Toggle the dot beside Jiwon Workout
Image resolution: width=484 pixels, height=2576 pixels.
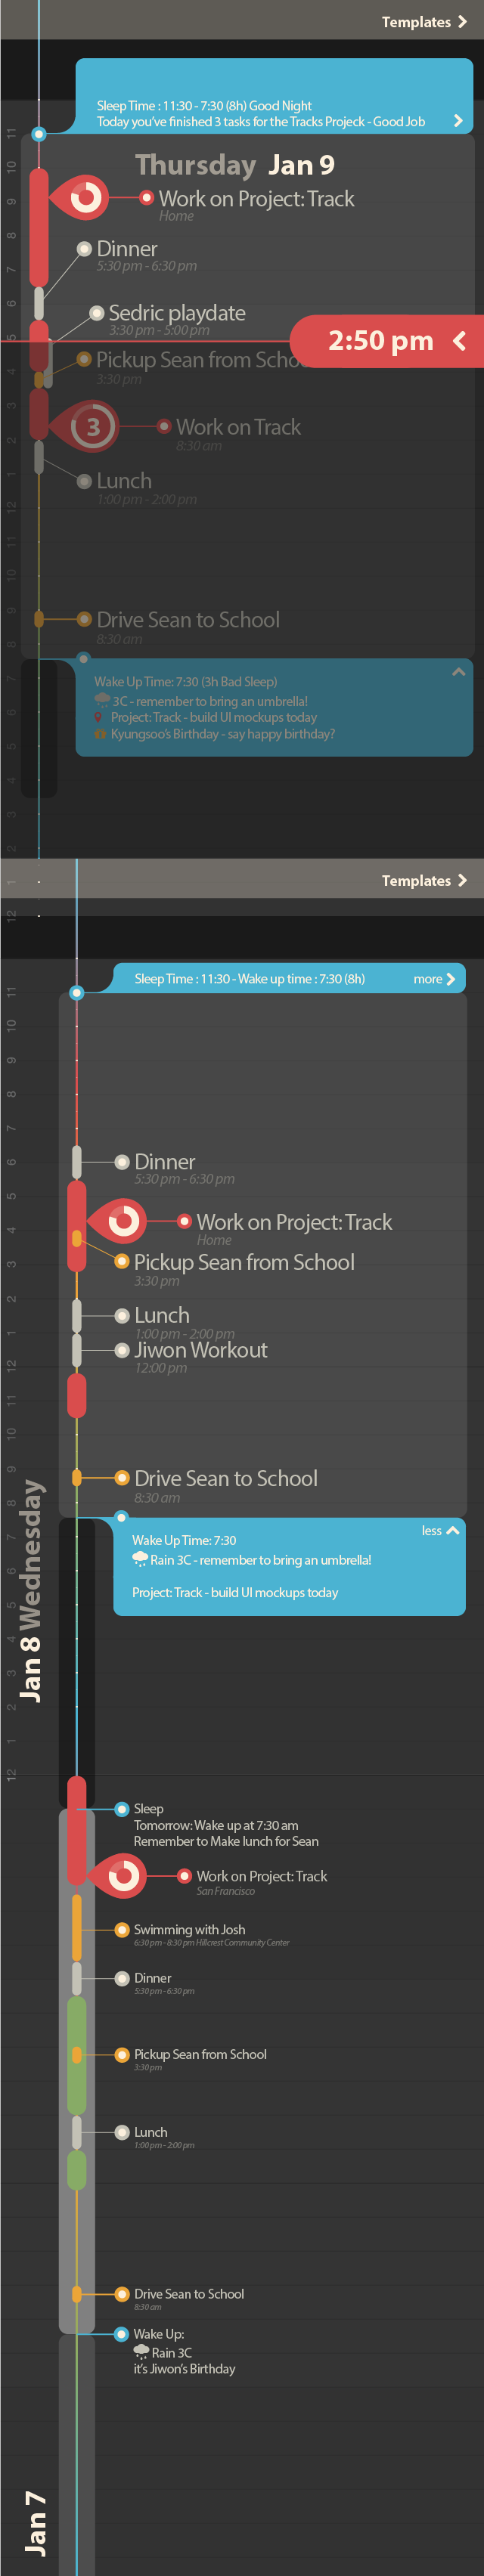(122, 1350)
